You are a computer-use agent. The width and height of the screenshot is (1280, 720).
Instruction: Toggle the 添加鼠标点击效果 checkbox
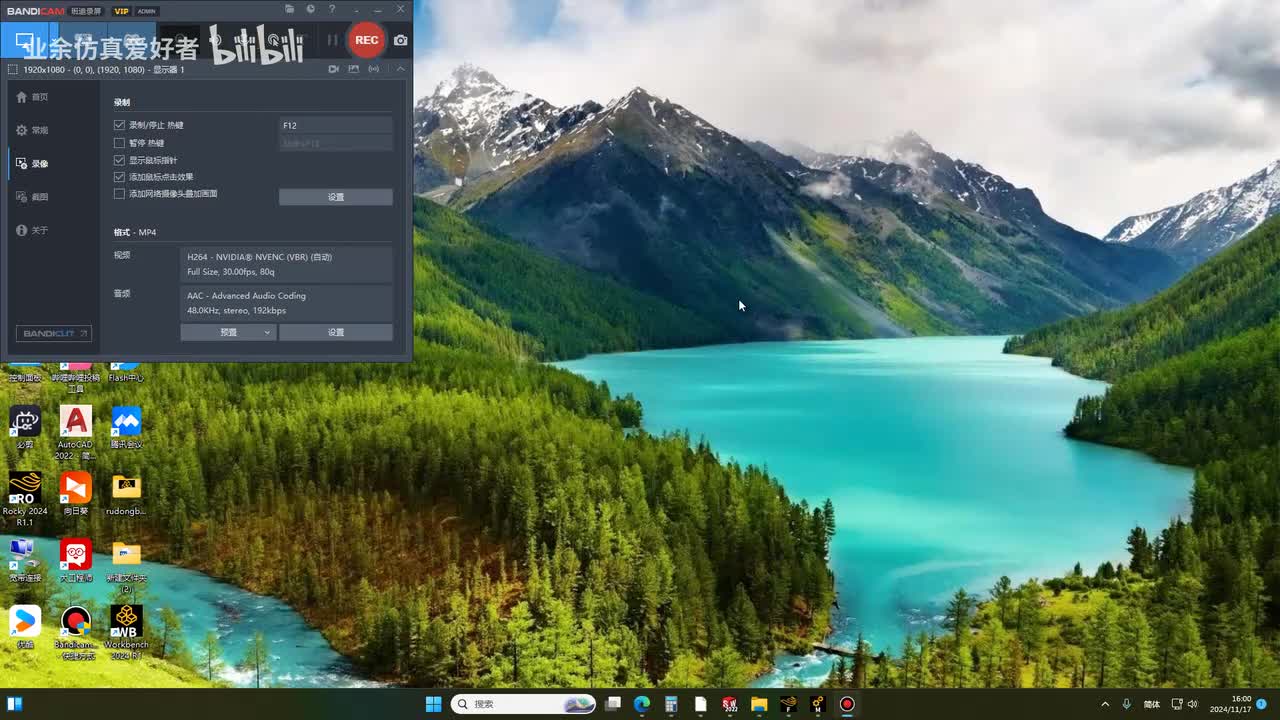pos(120,177)
